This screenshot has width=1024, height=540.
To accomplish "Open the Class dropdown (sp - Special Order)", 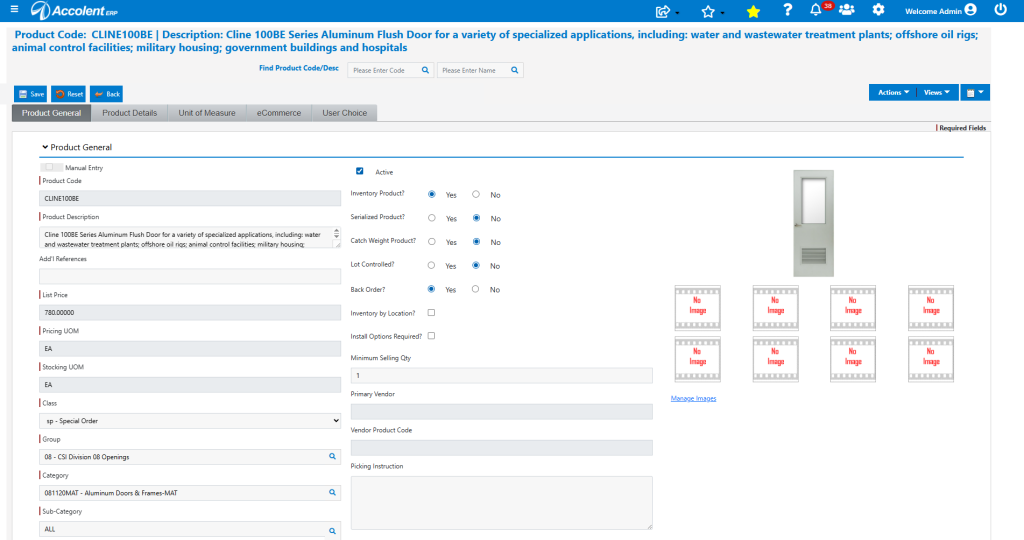I will point(190,421).
